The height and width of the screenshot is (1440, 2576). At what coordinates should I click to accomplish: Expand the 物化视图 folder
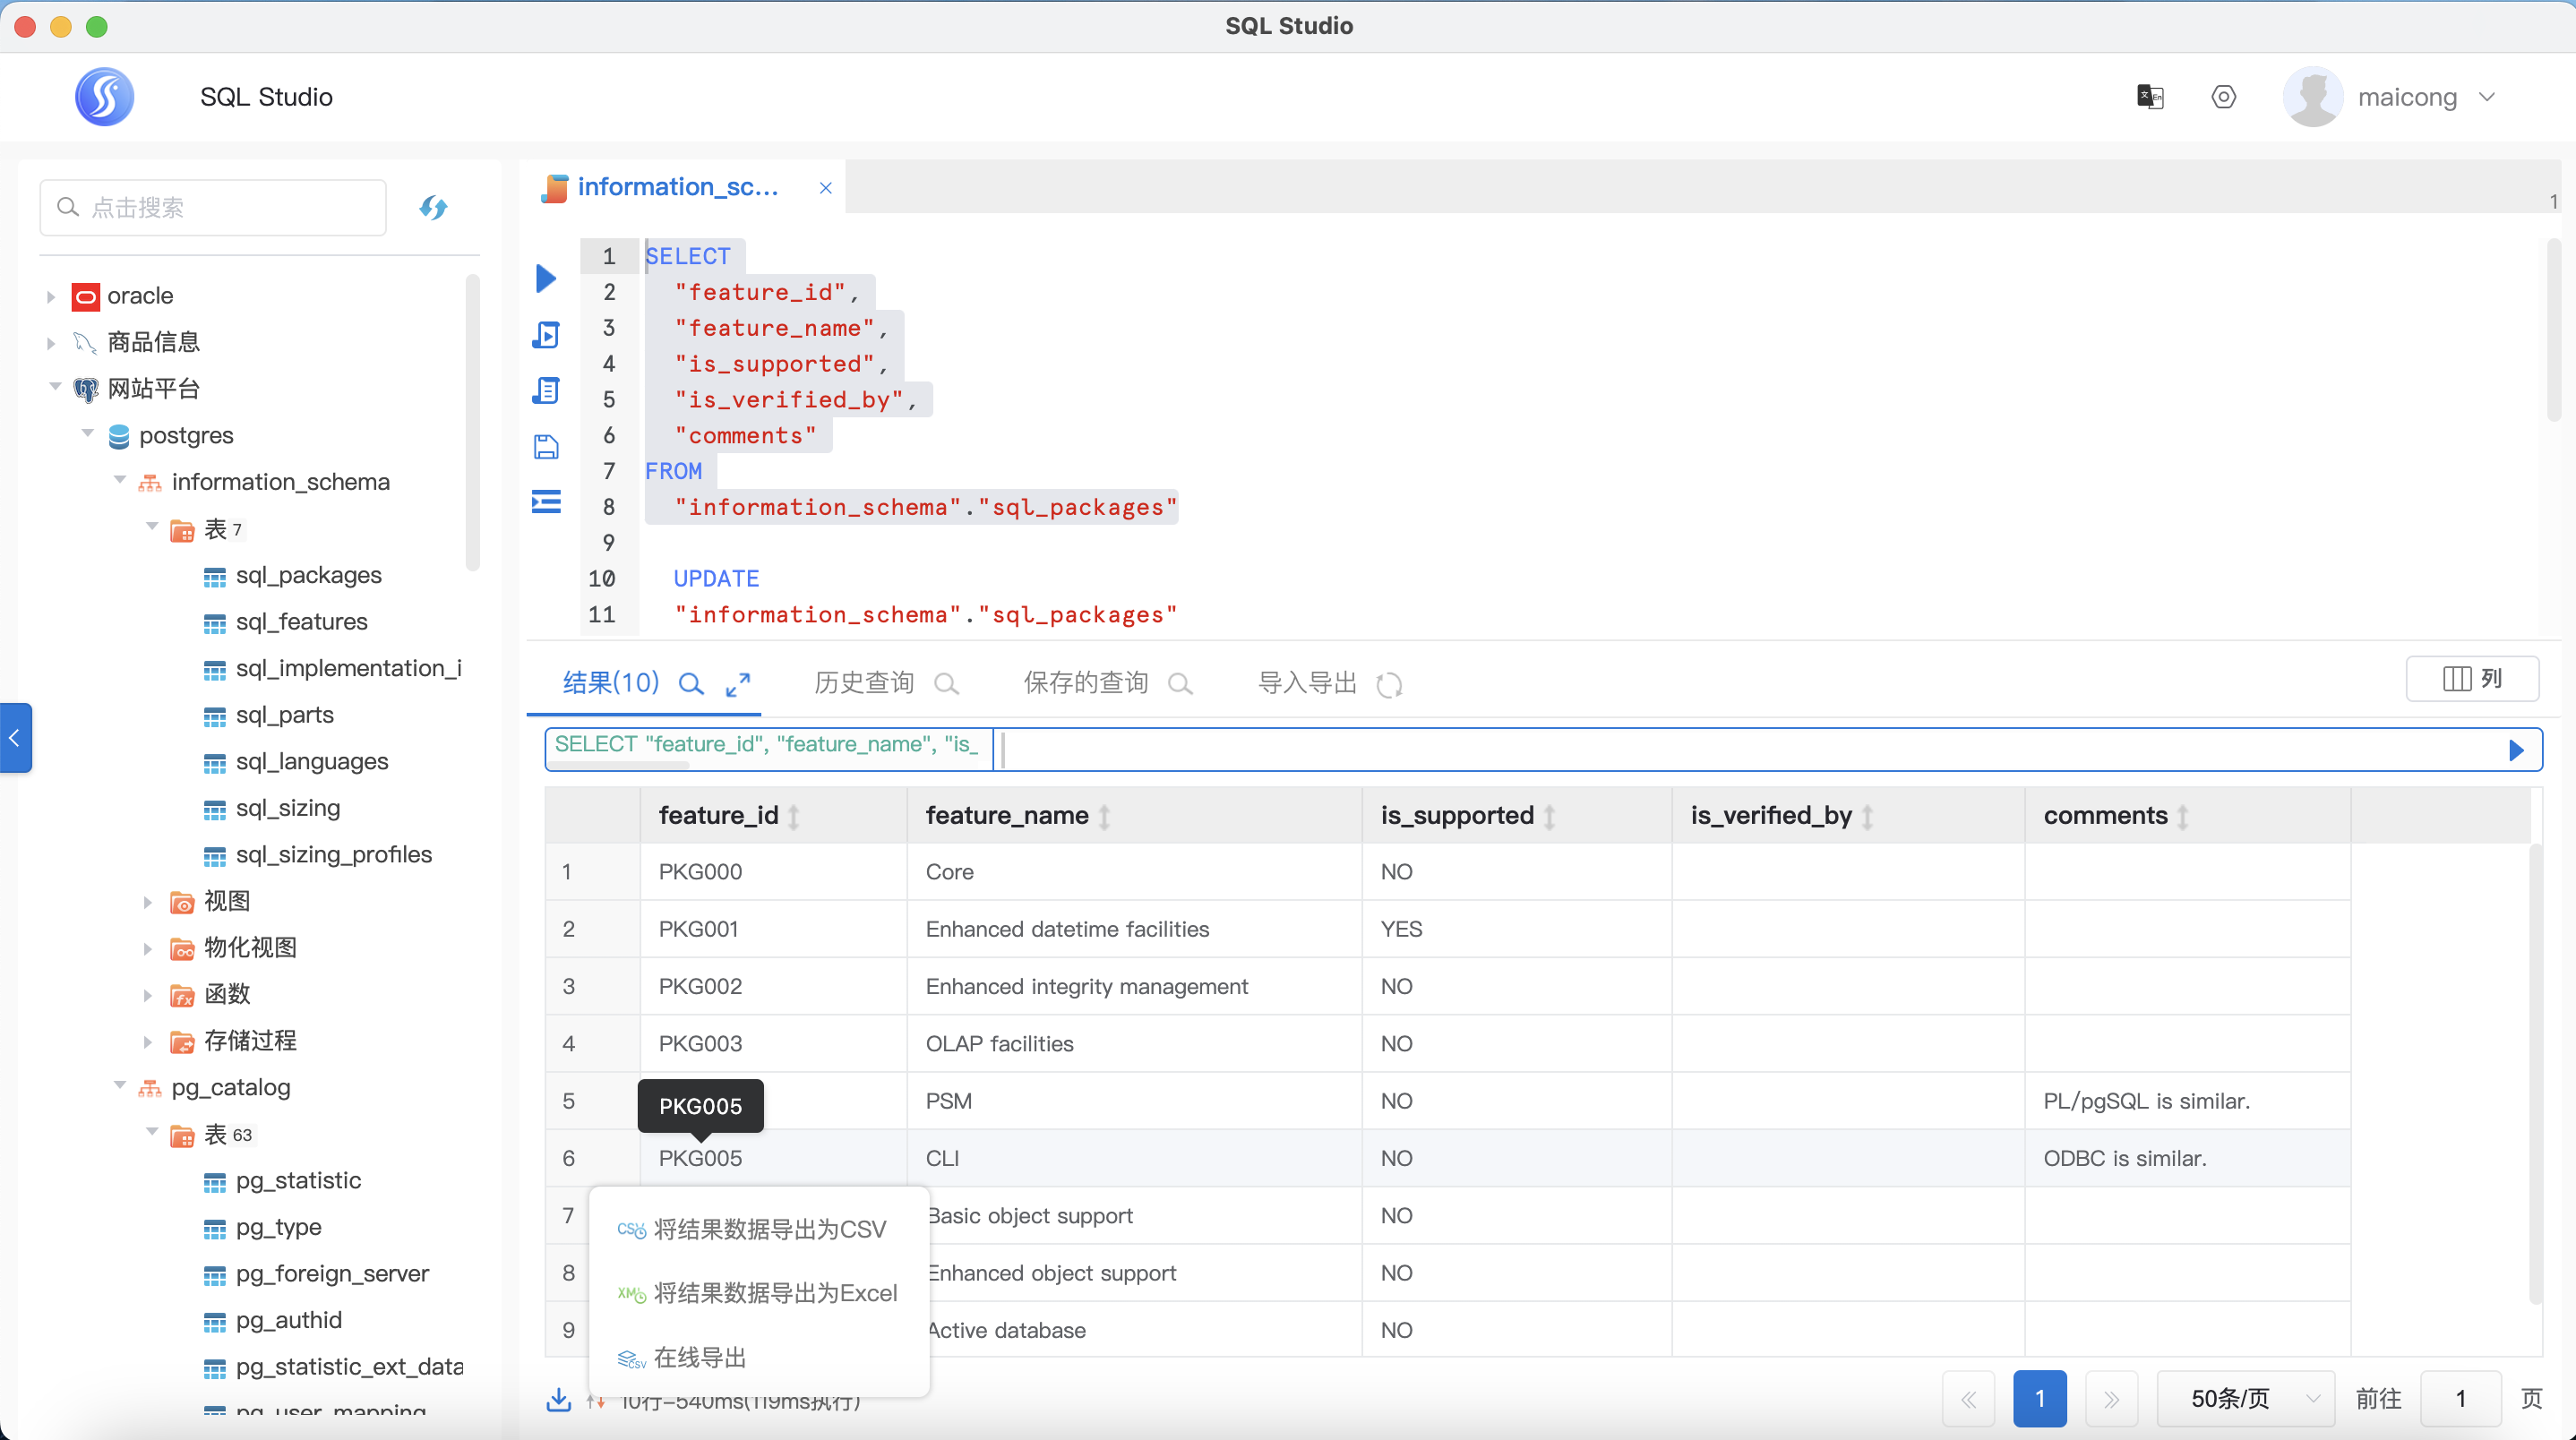[x=148, y=949]
